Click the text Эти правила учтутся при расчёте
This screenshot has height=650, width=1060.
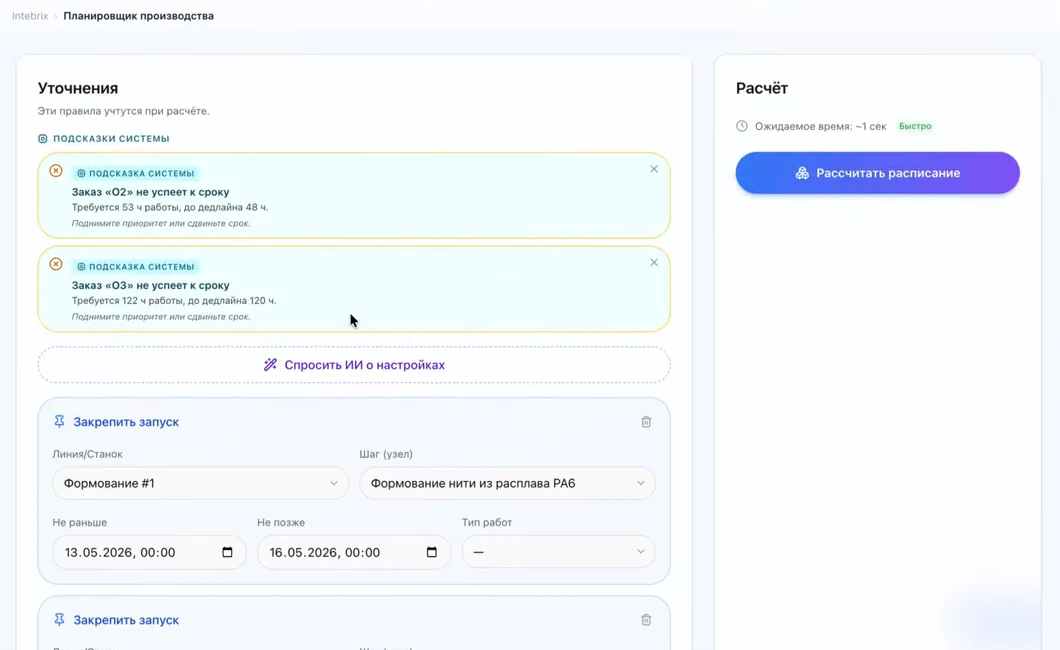124,111
